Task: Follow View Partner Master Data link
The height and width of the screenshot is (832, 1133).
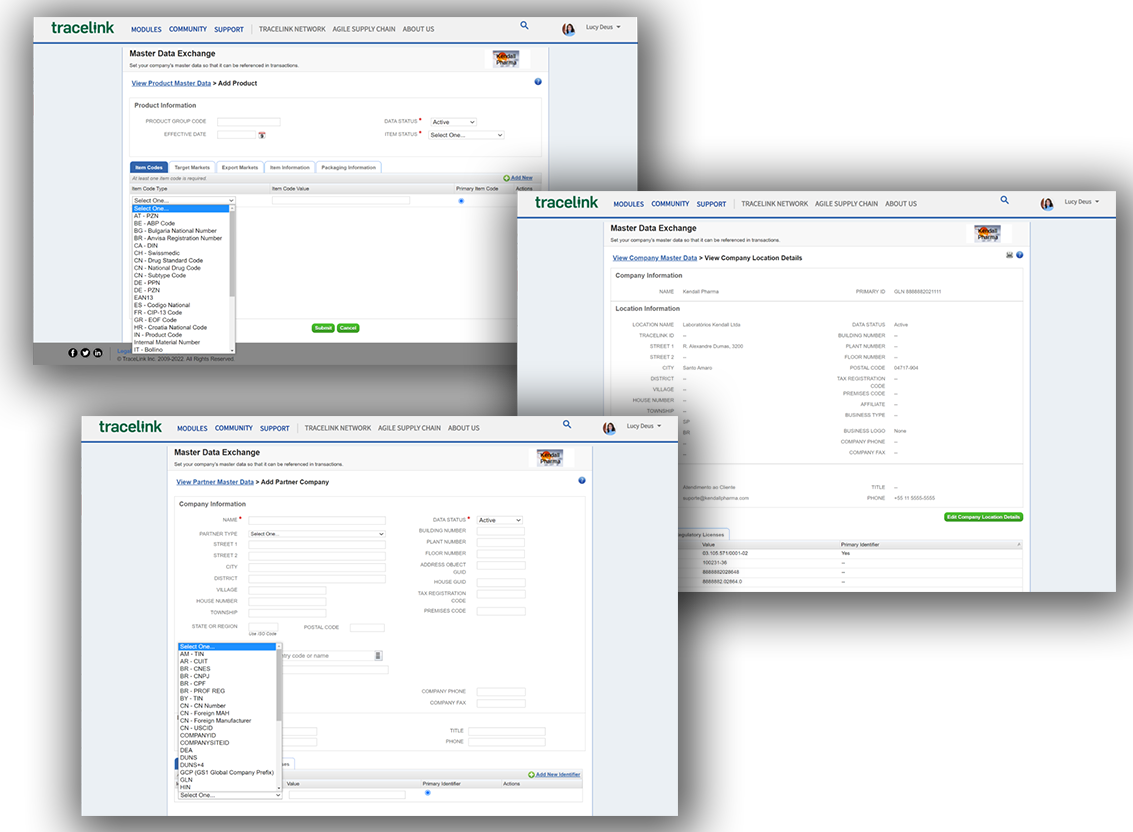Action: [x=215, y=482]
